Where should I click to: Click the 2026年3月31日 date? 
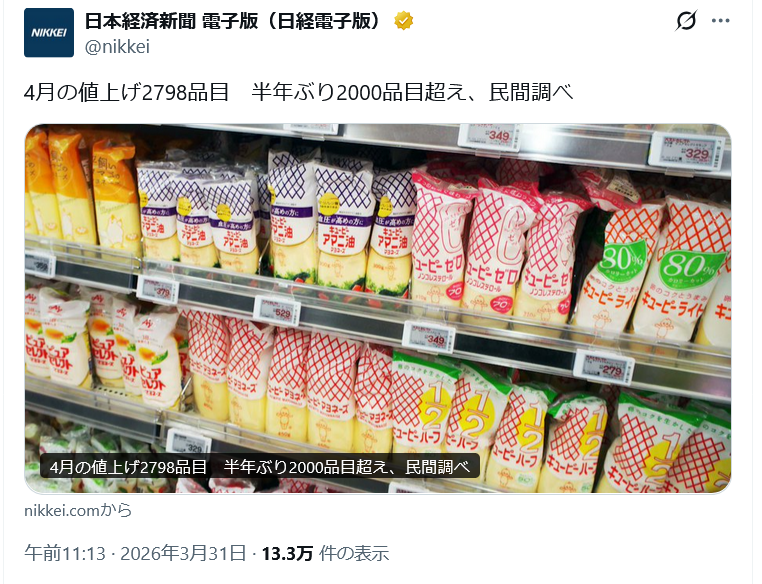(183, 553)
